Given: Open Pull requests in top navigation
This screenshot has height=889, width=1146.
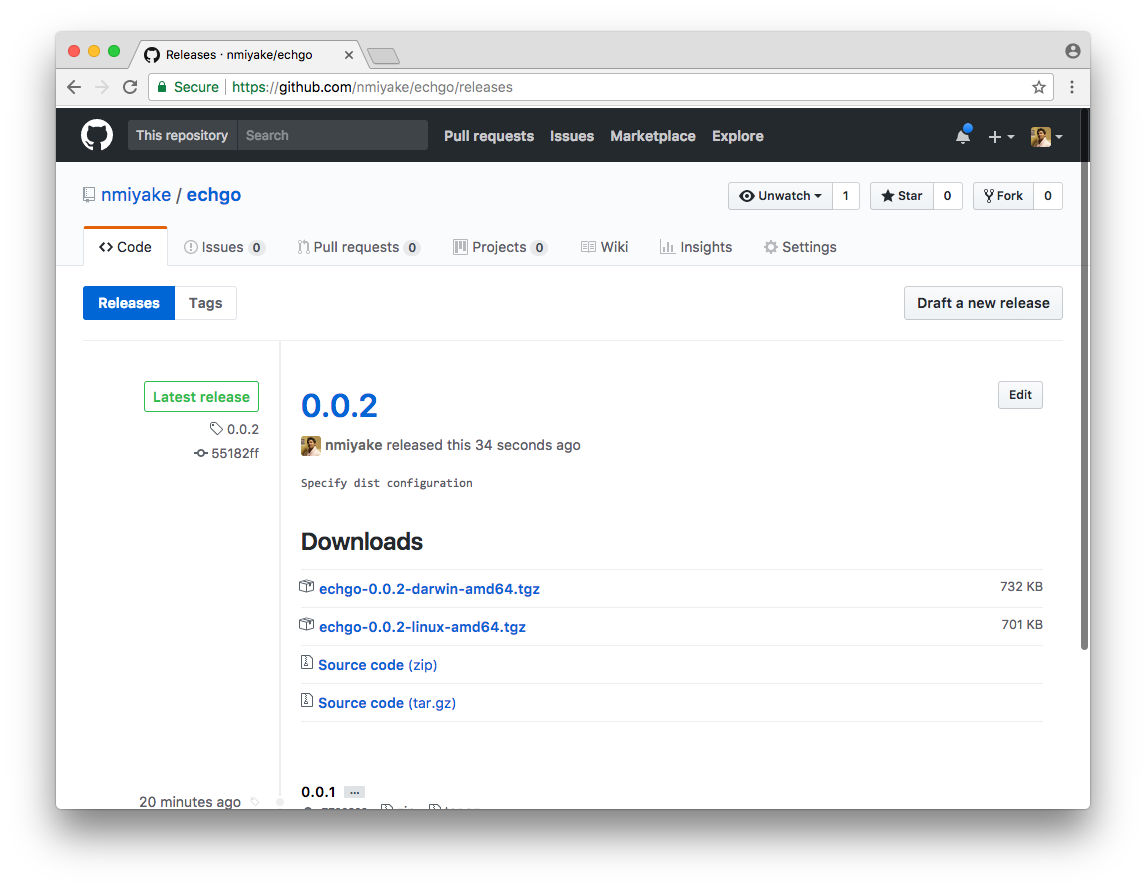Looking at the screenshot, I should point(489,136).
